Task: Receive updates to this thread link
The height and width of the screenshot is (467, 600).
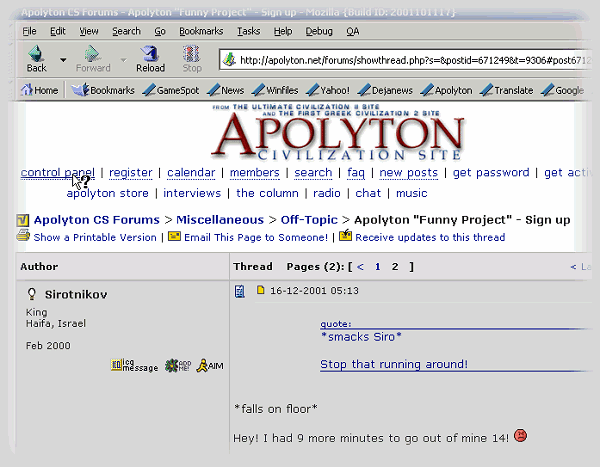Action: pos(430,238)
